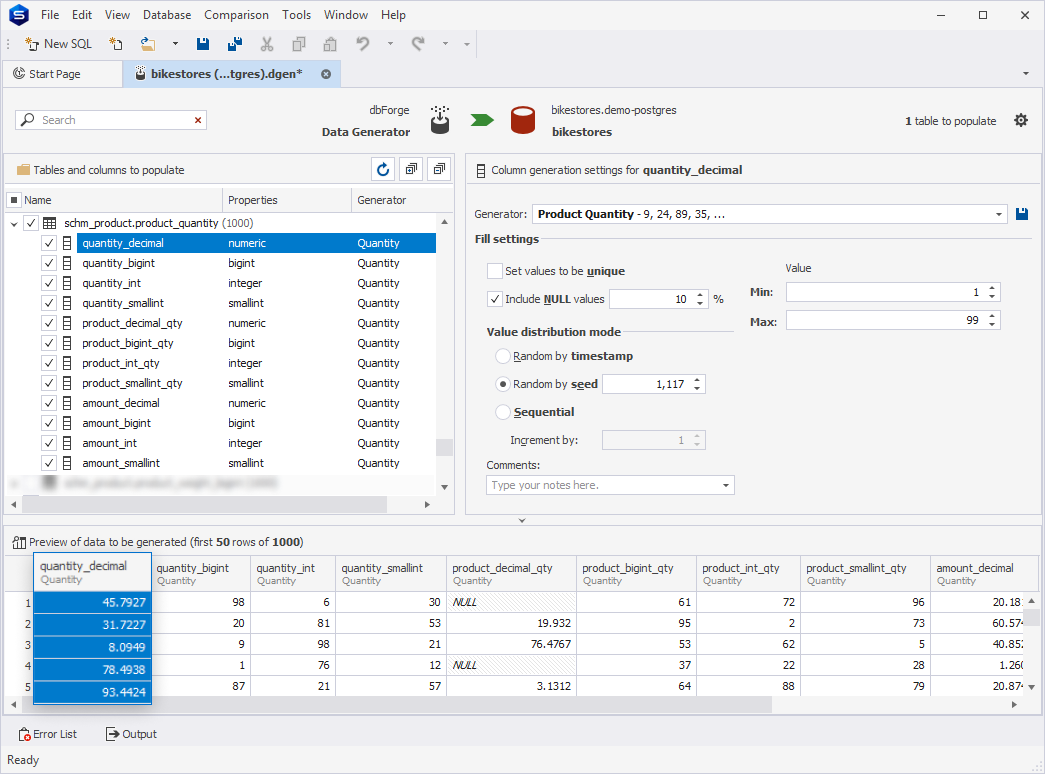Clear the search with the red X icon
The image size is (1045, 774).
tap(198, 120)
